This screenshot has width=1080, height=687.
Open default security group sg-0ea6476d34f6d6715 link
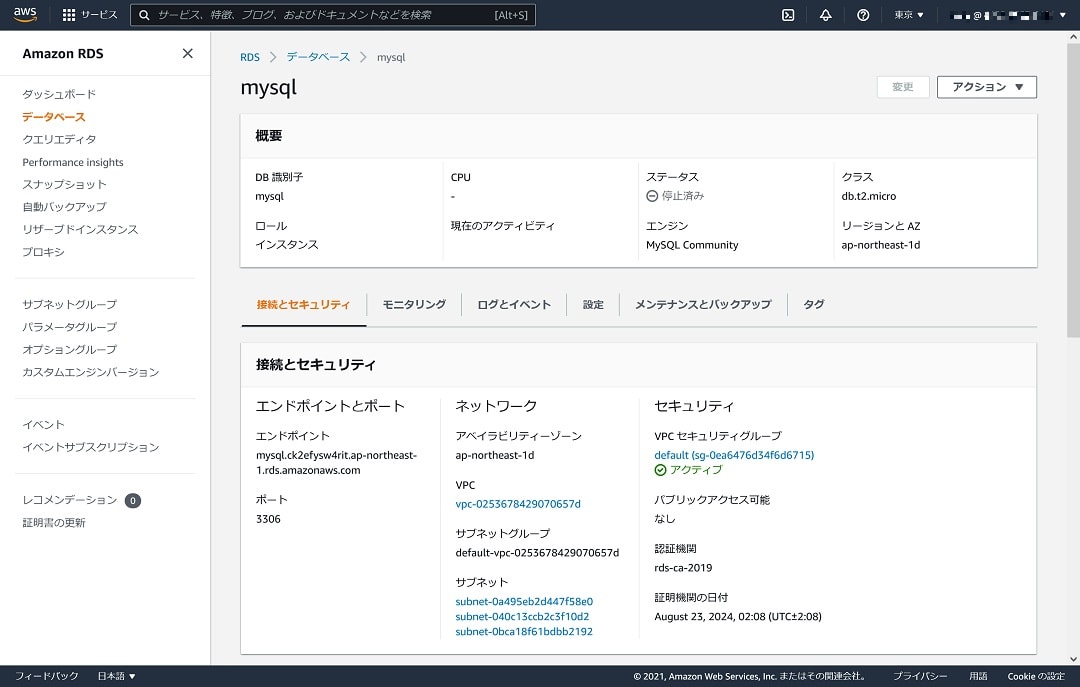coord(734,455)
